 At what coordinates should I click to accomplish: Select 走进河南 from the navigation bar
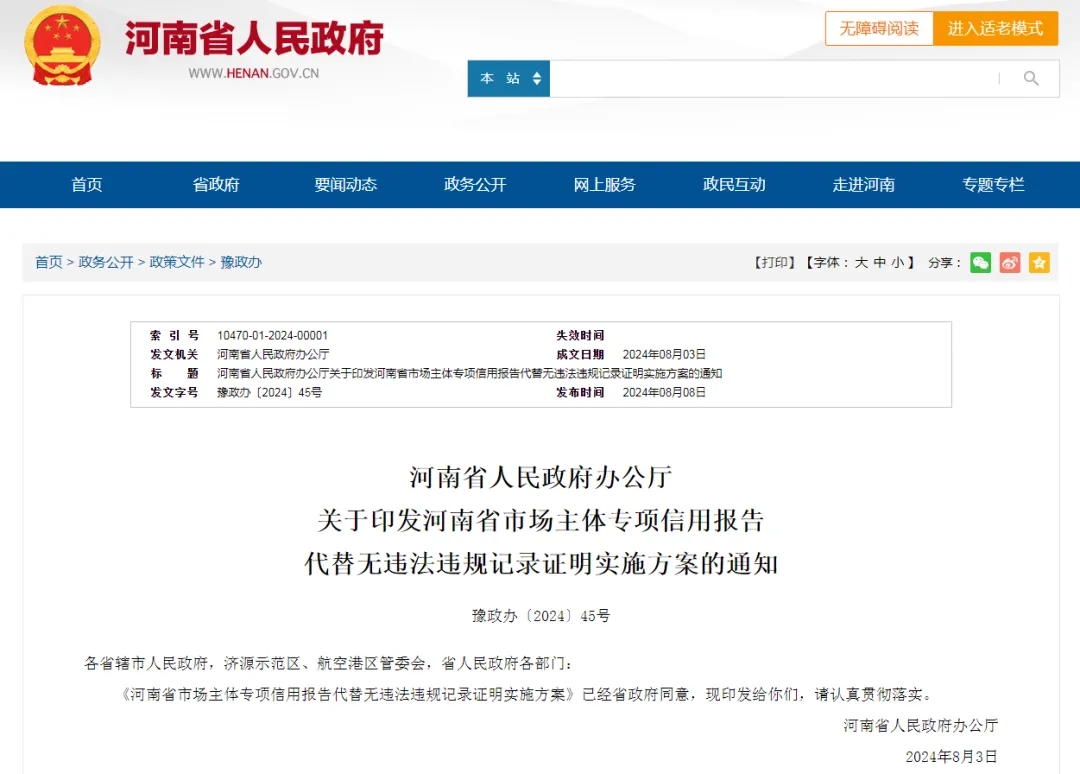click(863, 185)
